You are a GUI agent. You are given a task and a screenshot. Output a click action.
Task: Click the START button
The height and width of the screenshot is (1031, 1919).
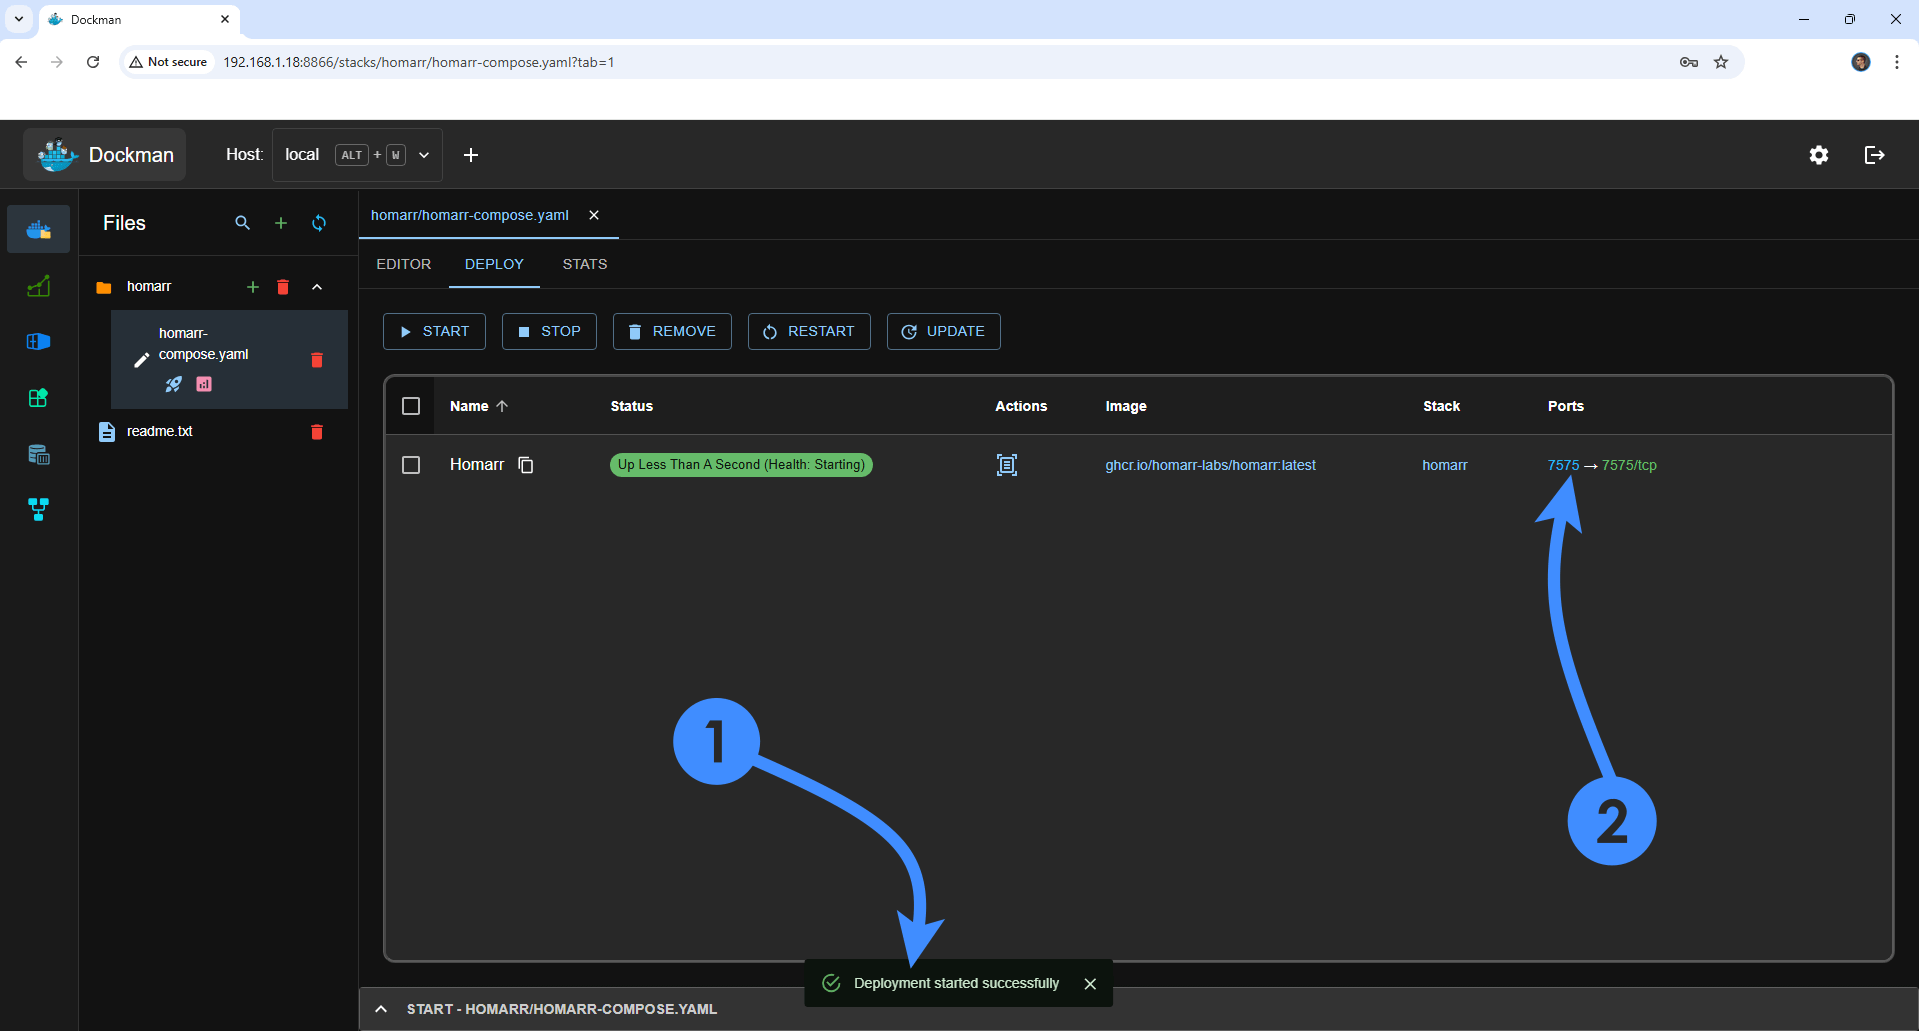(x=434, y=332)
